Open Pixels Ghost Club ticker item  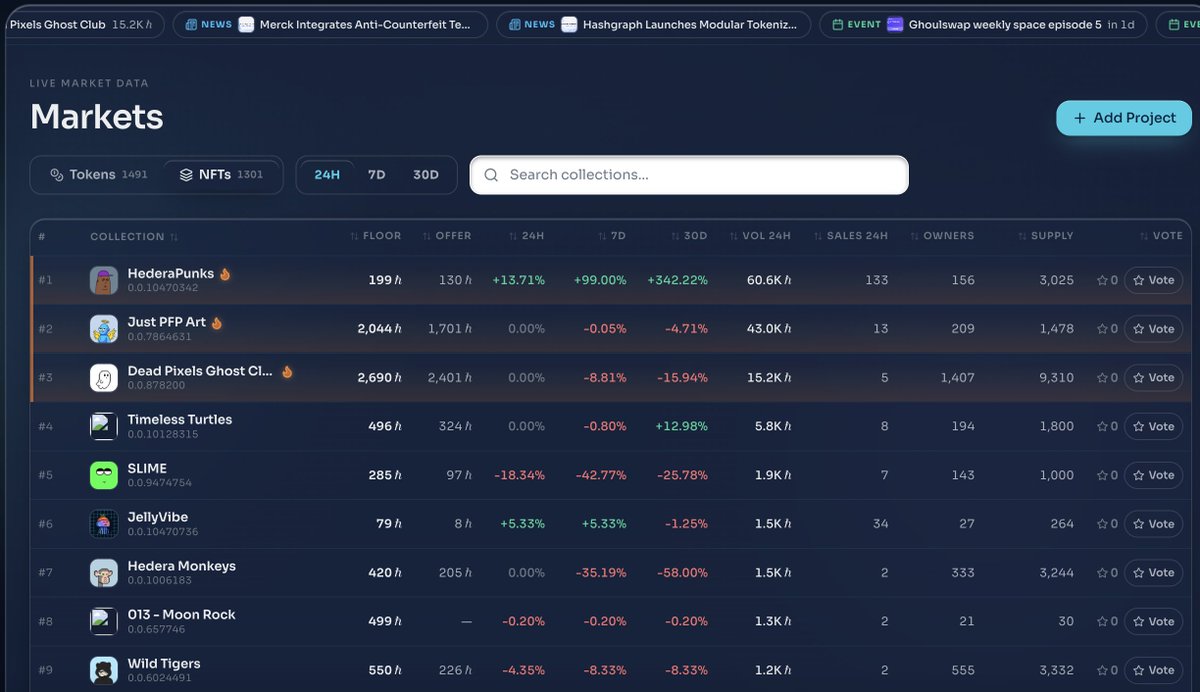82,24
